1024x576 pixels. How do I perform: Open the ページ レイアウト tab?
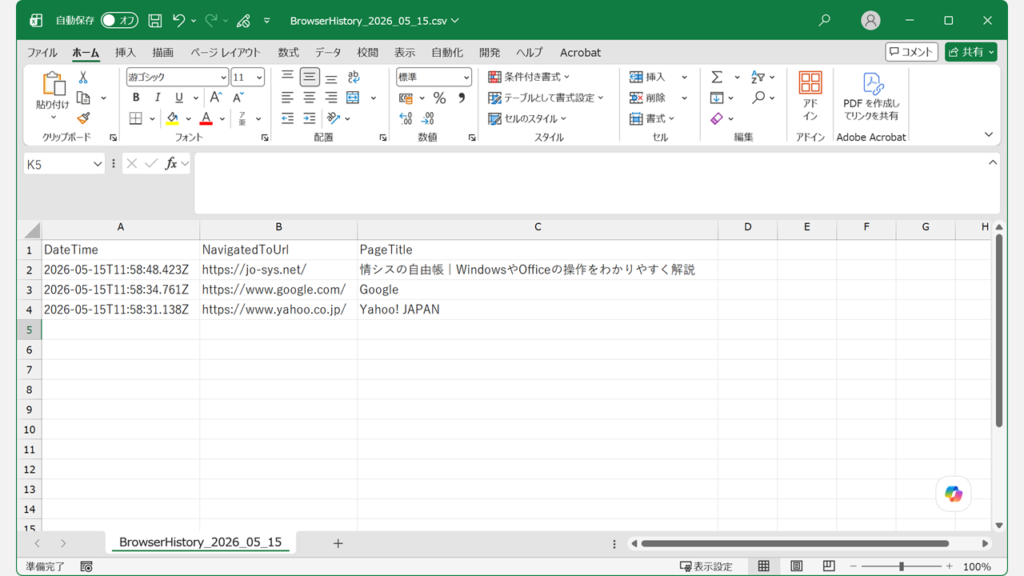[225, 52]
